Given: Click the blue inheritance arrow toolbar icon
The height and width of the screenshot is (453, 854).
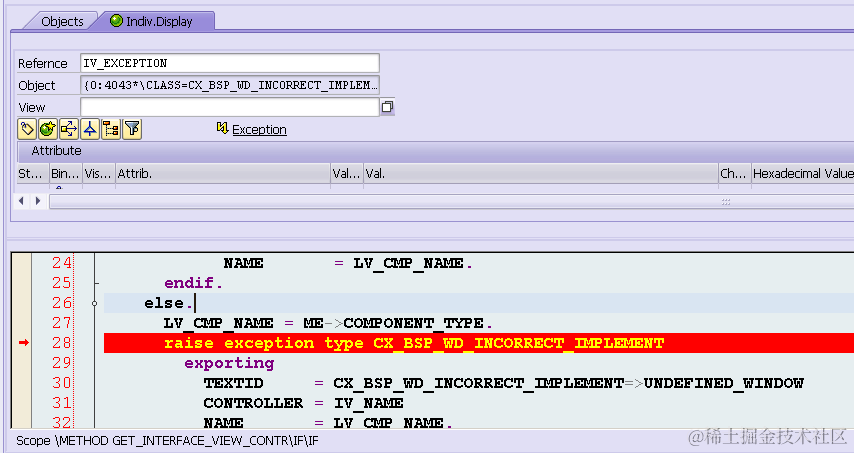Looking at the screenshot, I should pyautogui.click(x=90, y=129).
